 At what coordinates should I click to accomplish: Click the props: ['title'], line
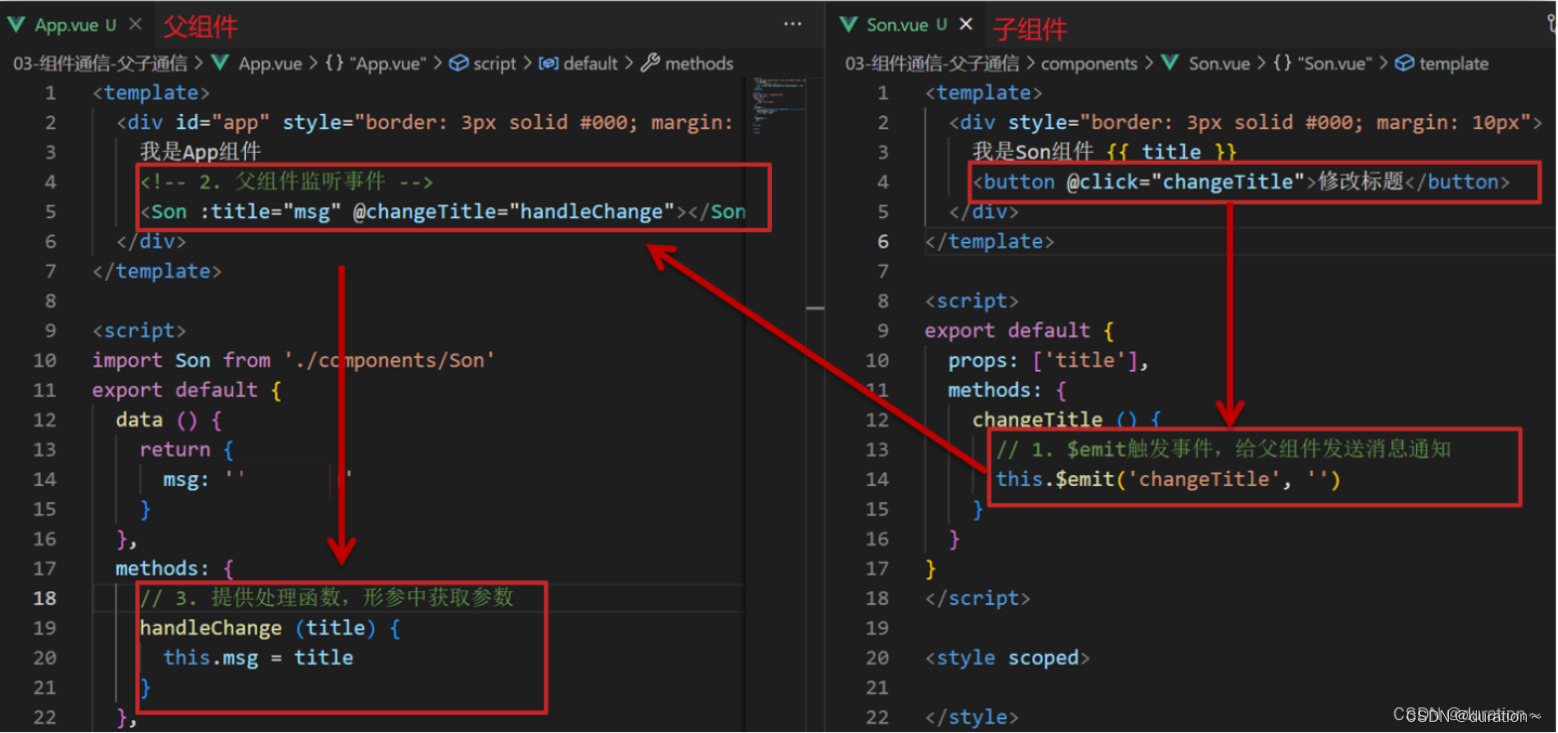[x=1049, y=360]
